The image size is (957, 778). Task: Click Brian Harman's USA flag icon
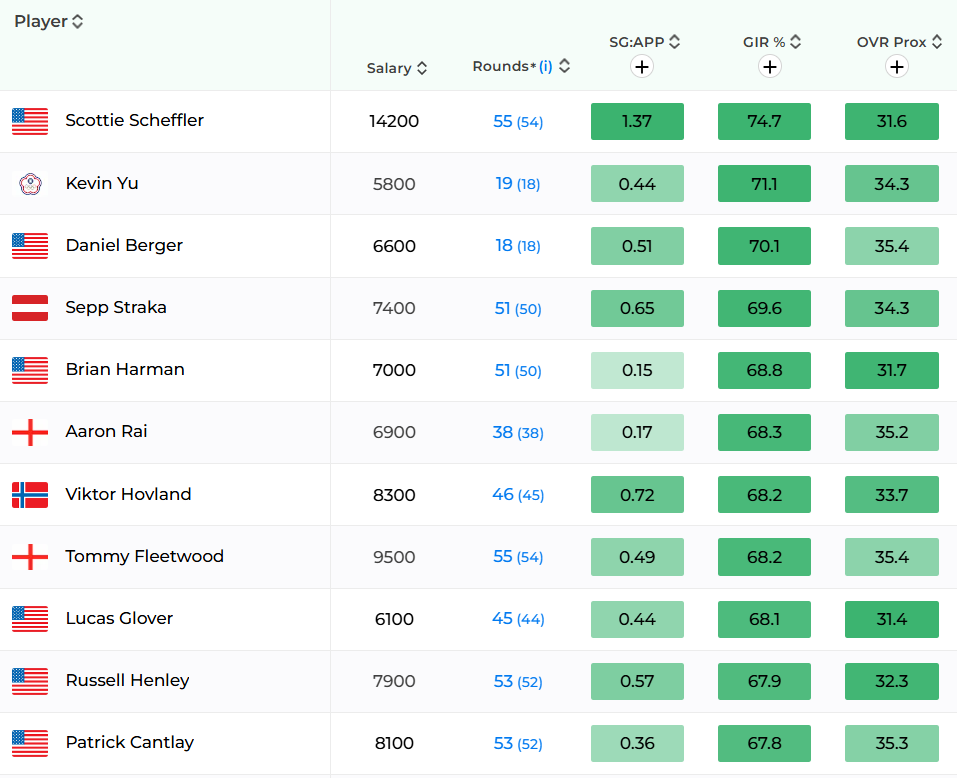pyautogui.click(x=30, y=370)
